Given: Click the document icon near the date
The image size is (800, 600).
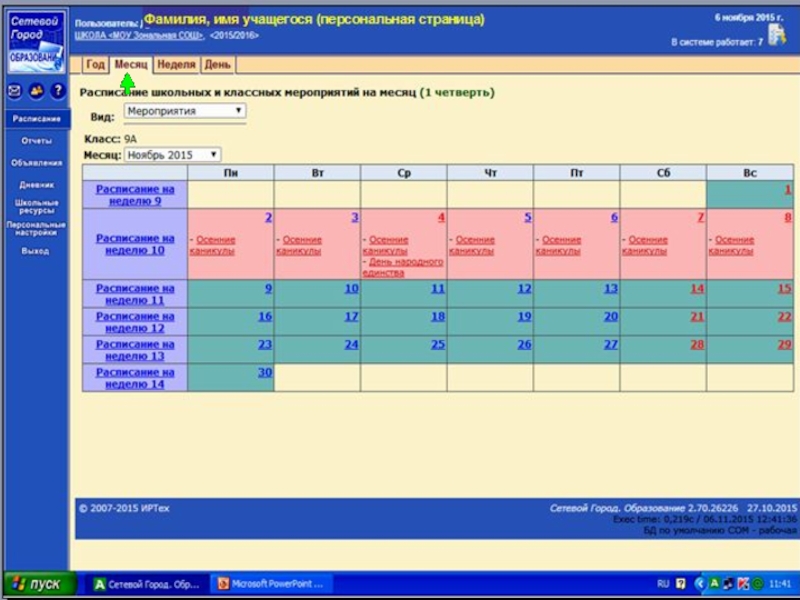Looking at the screenshot, I should pos(776,34).
